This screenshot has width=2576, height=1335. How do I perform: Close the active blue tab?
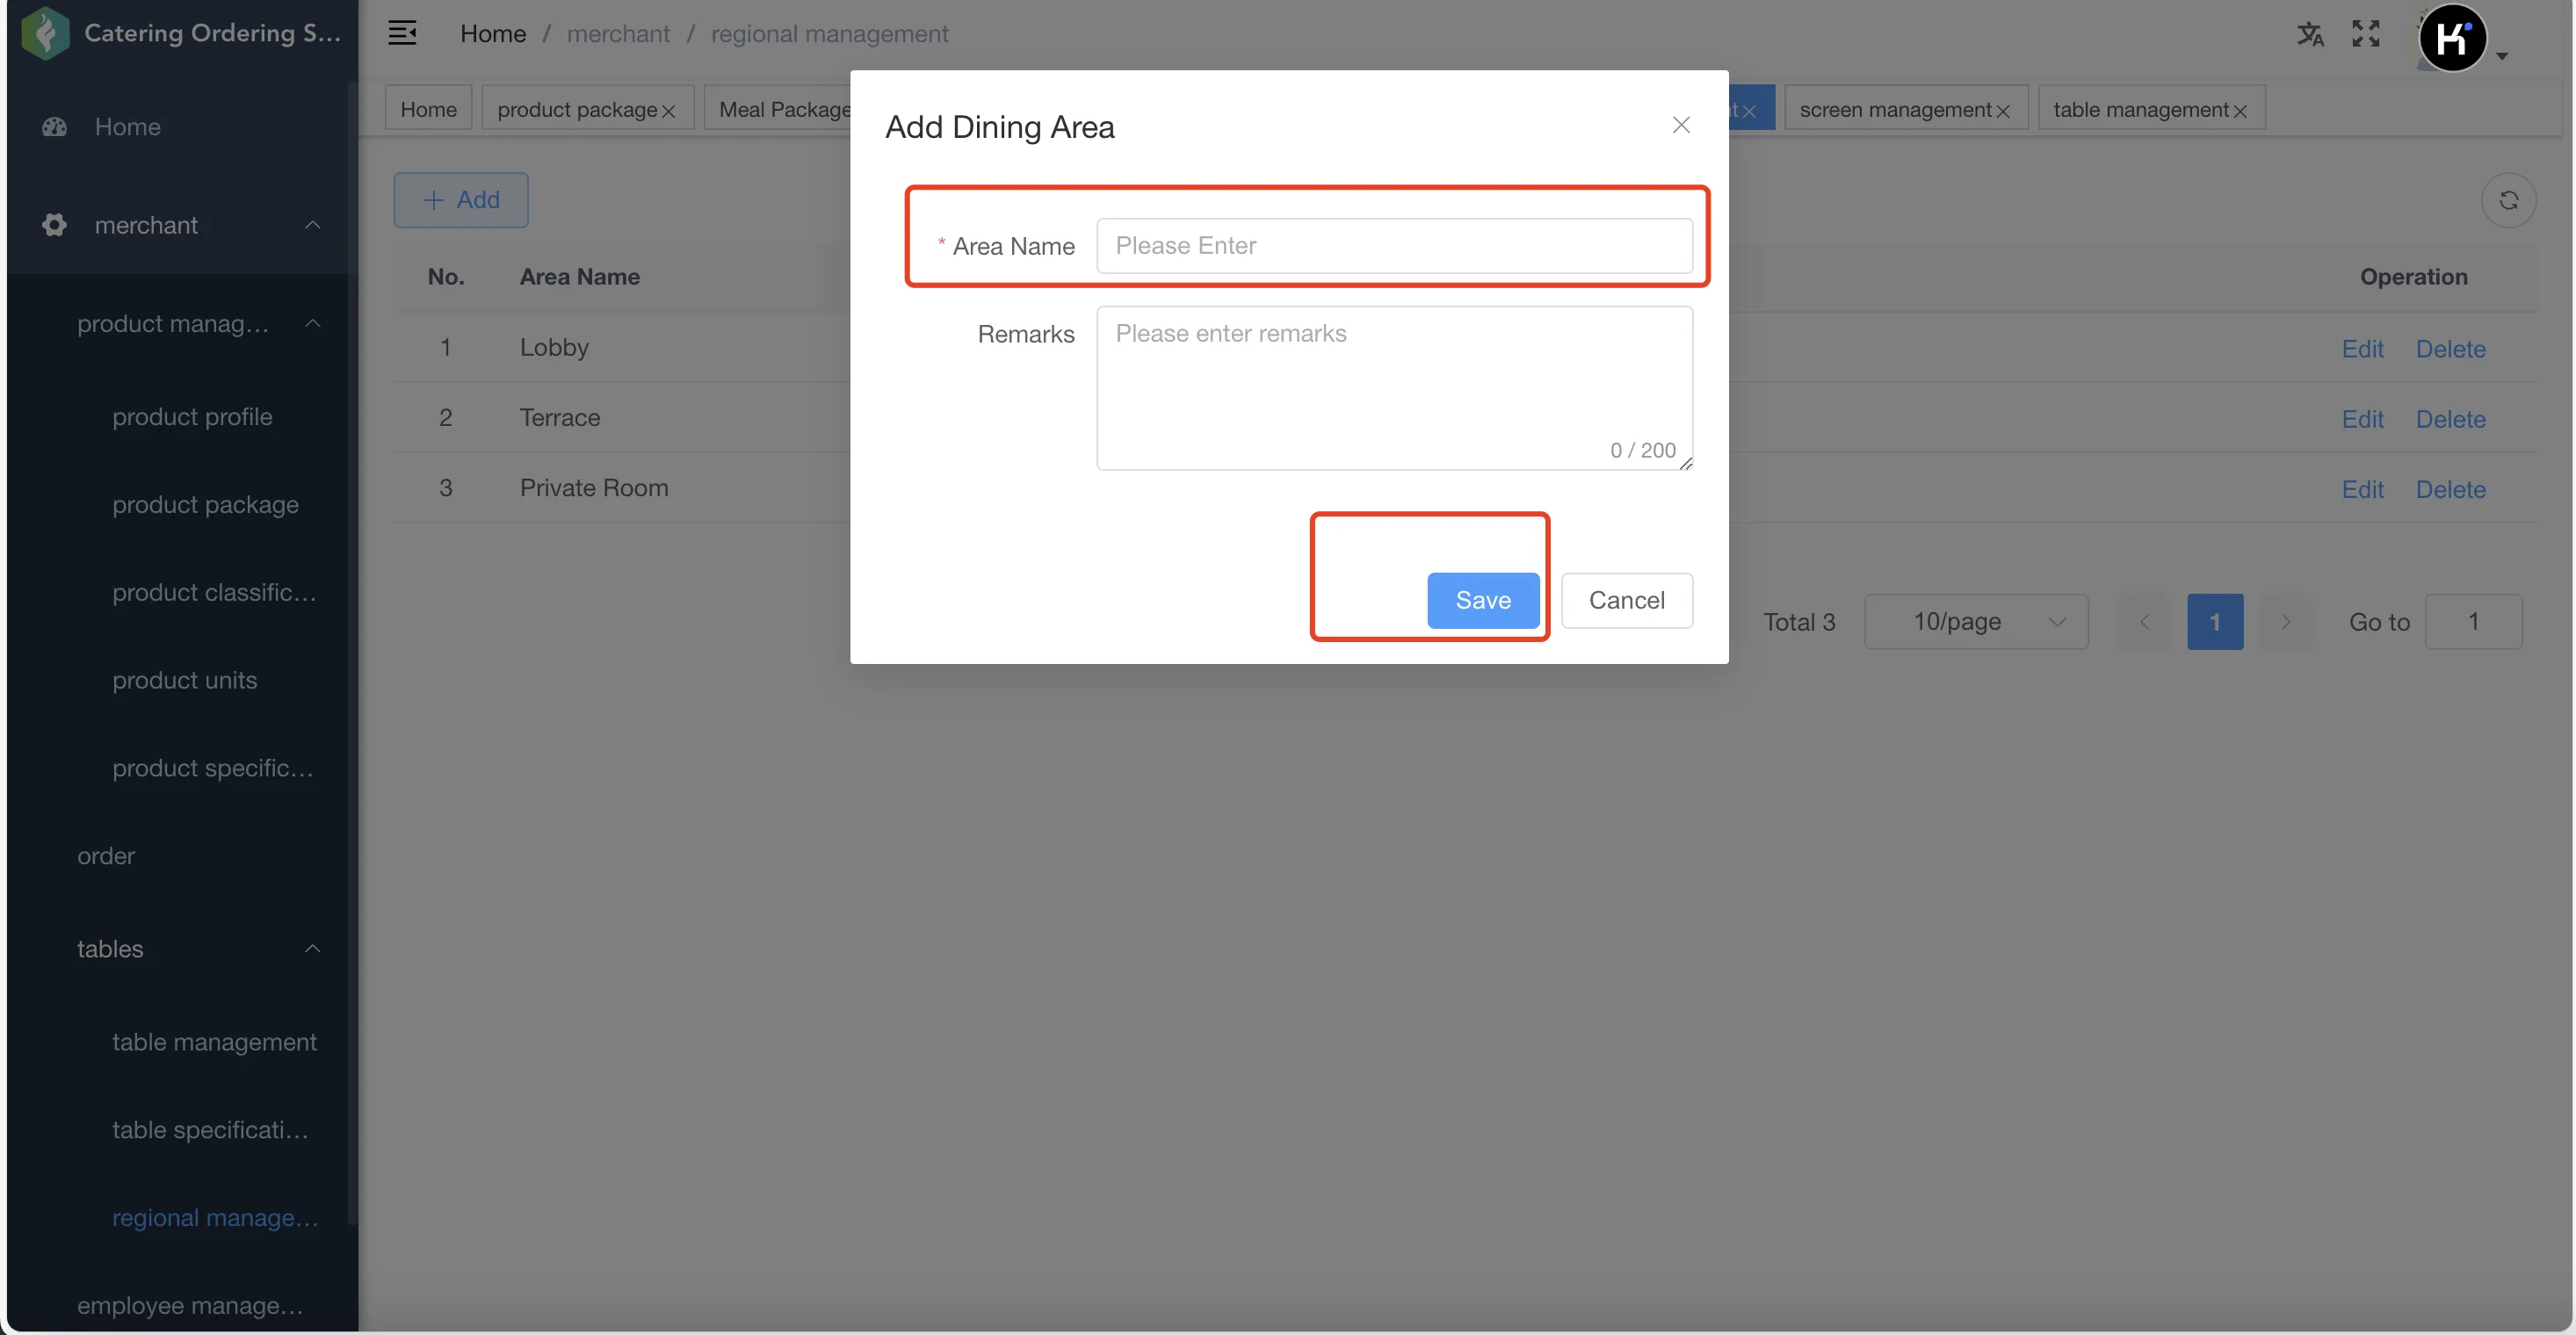(x=1749, y=111)
